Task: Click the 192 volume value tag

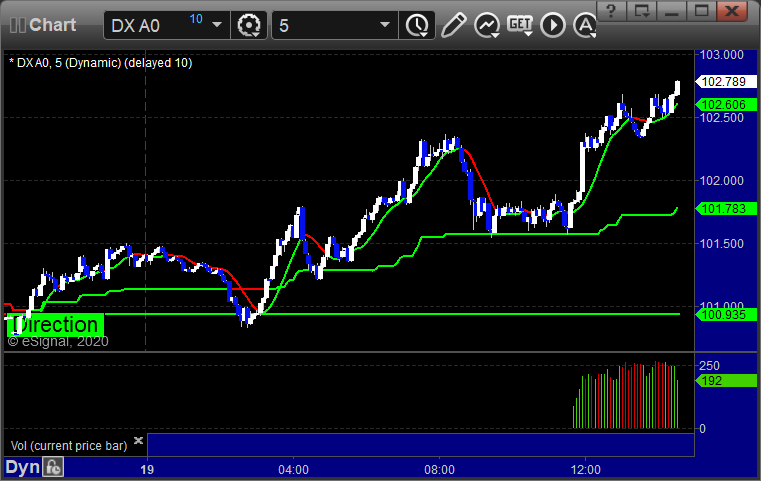Action: [x=726, y=381]
